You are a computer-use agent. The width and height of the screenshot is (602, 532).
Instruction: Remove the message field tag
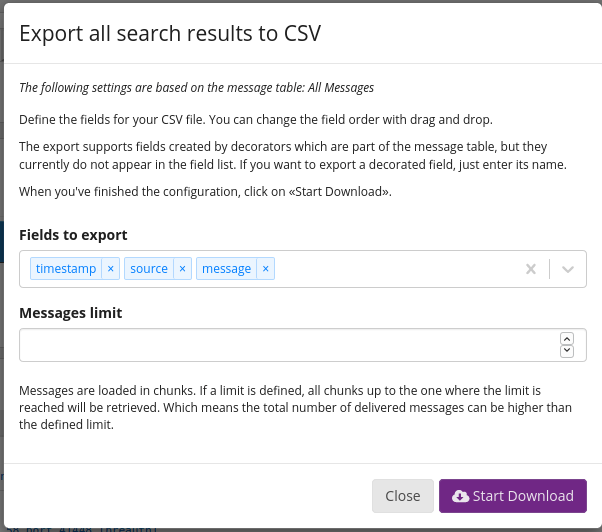coord(265,269)
